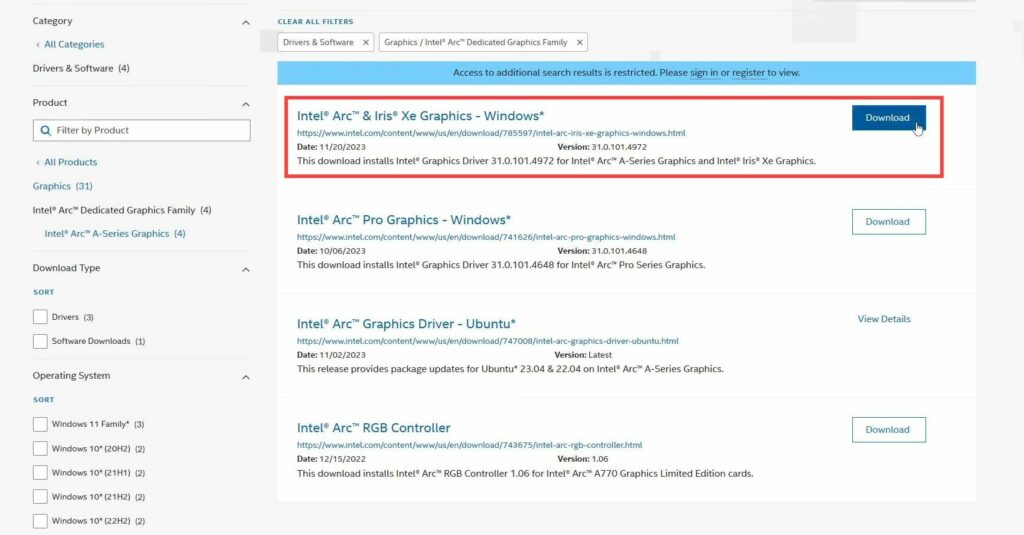Go back to All Products
Screen dimensions: 1024x535
pos(67,162)
